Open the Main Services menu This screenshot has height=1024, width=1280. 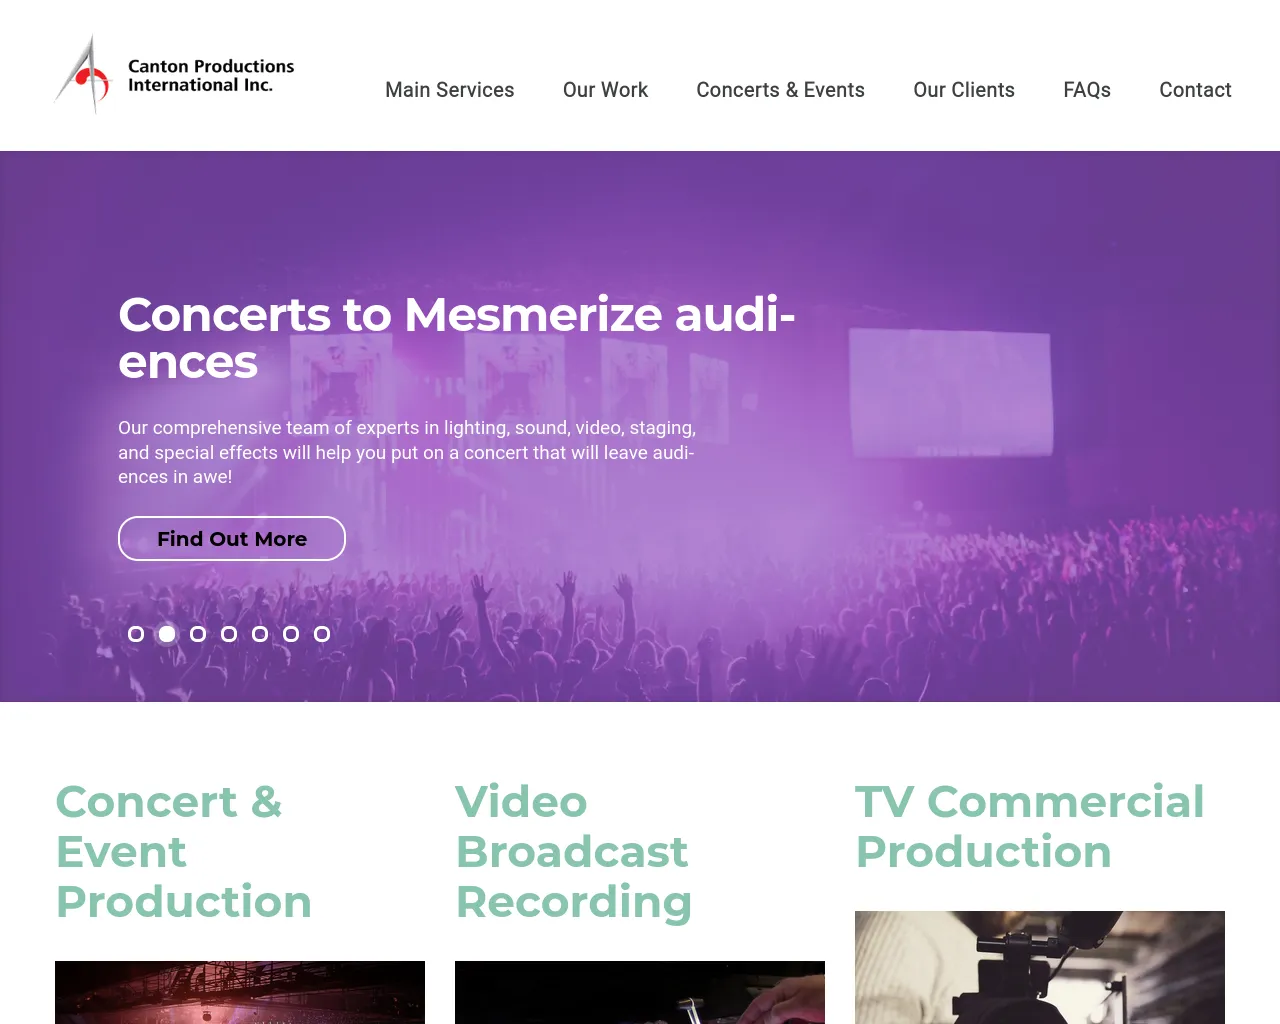(x=450, y=90)
